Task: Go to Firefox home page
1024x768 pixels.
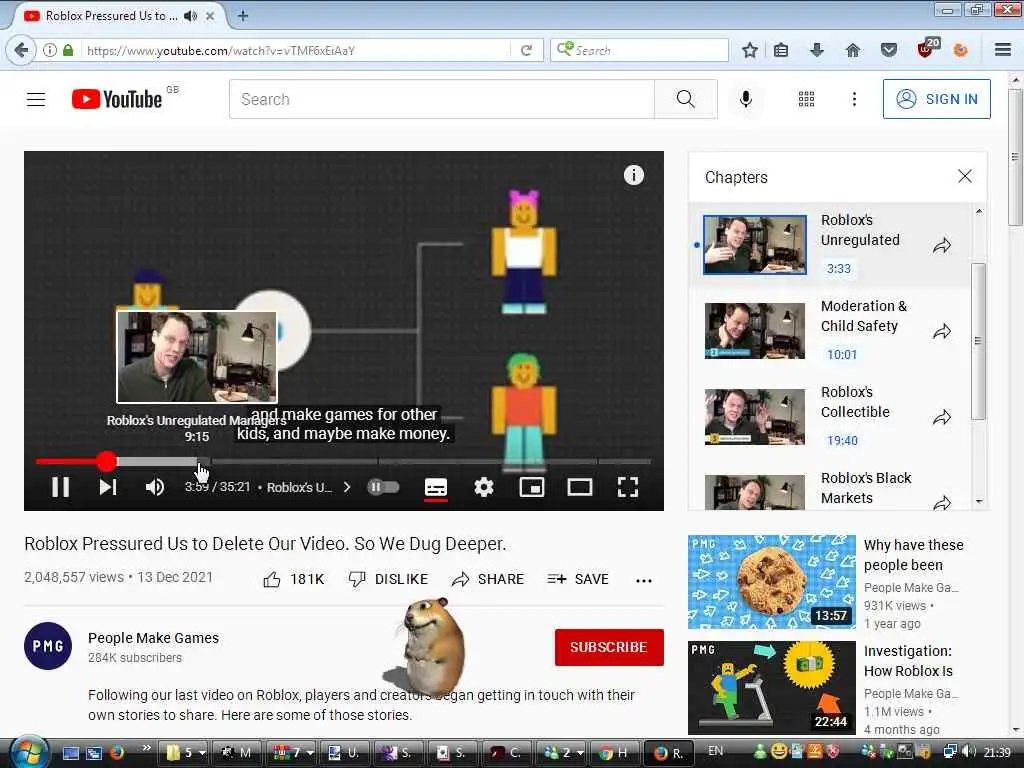Action: pyautogui.click(x=853, y=50)
